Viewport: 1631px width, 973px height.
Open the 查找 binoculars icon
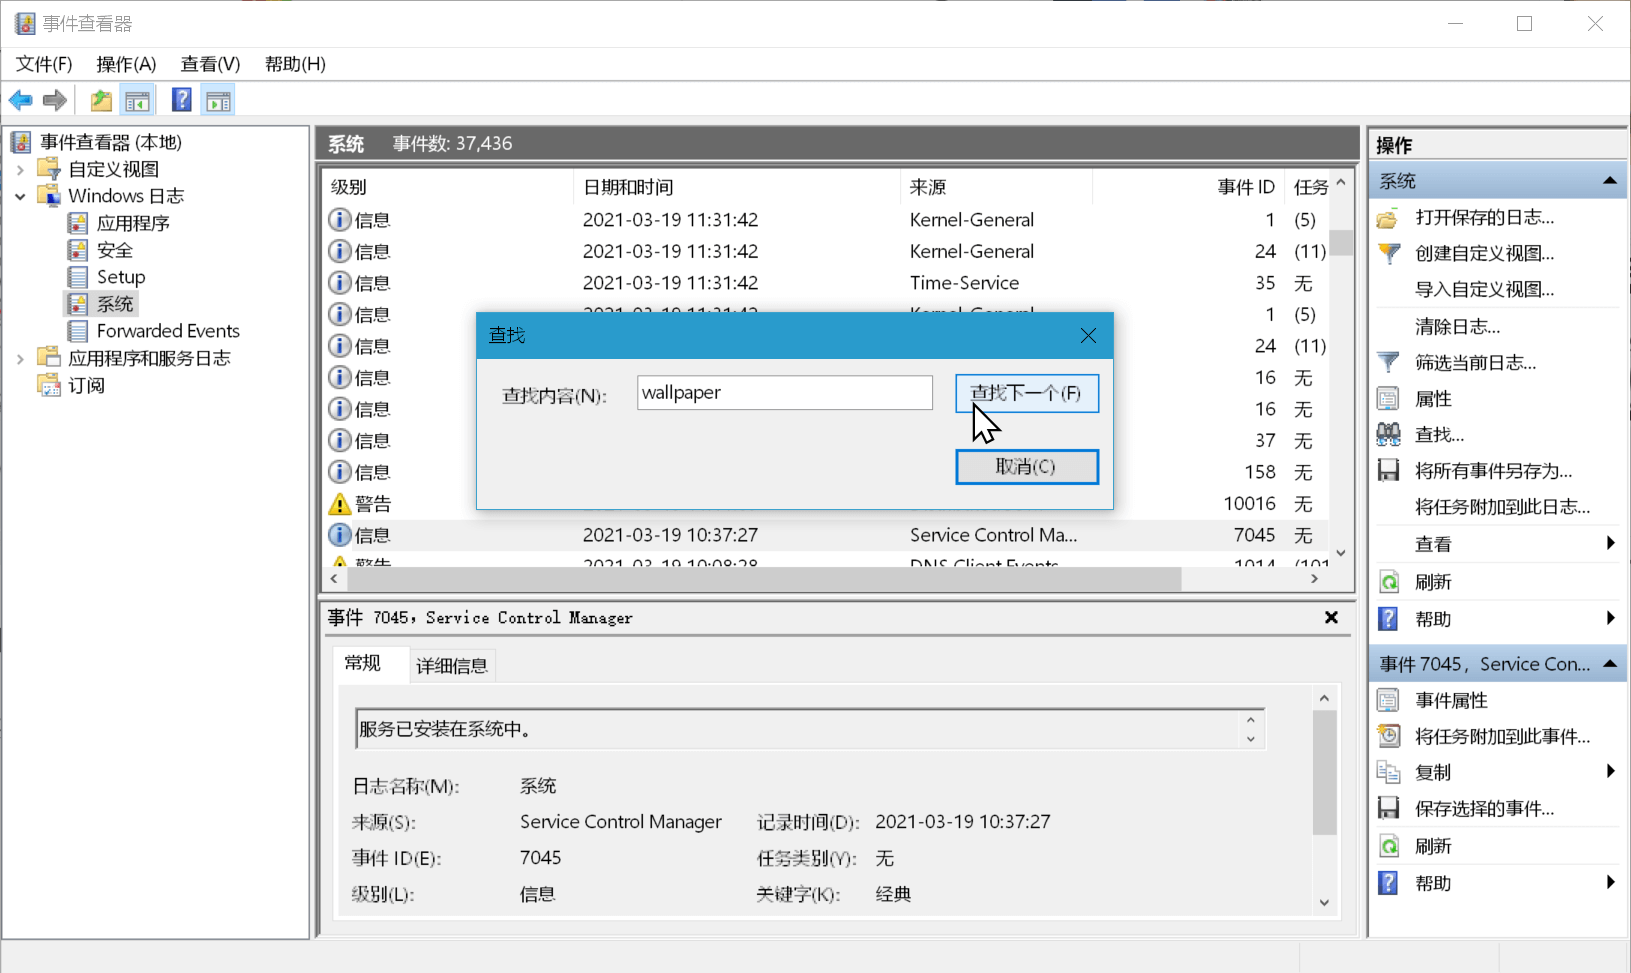coord(1390,434)
